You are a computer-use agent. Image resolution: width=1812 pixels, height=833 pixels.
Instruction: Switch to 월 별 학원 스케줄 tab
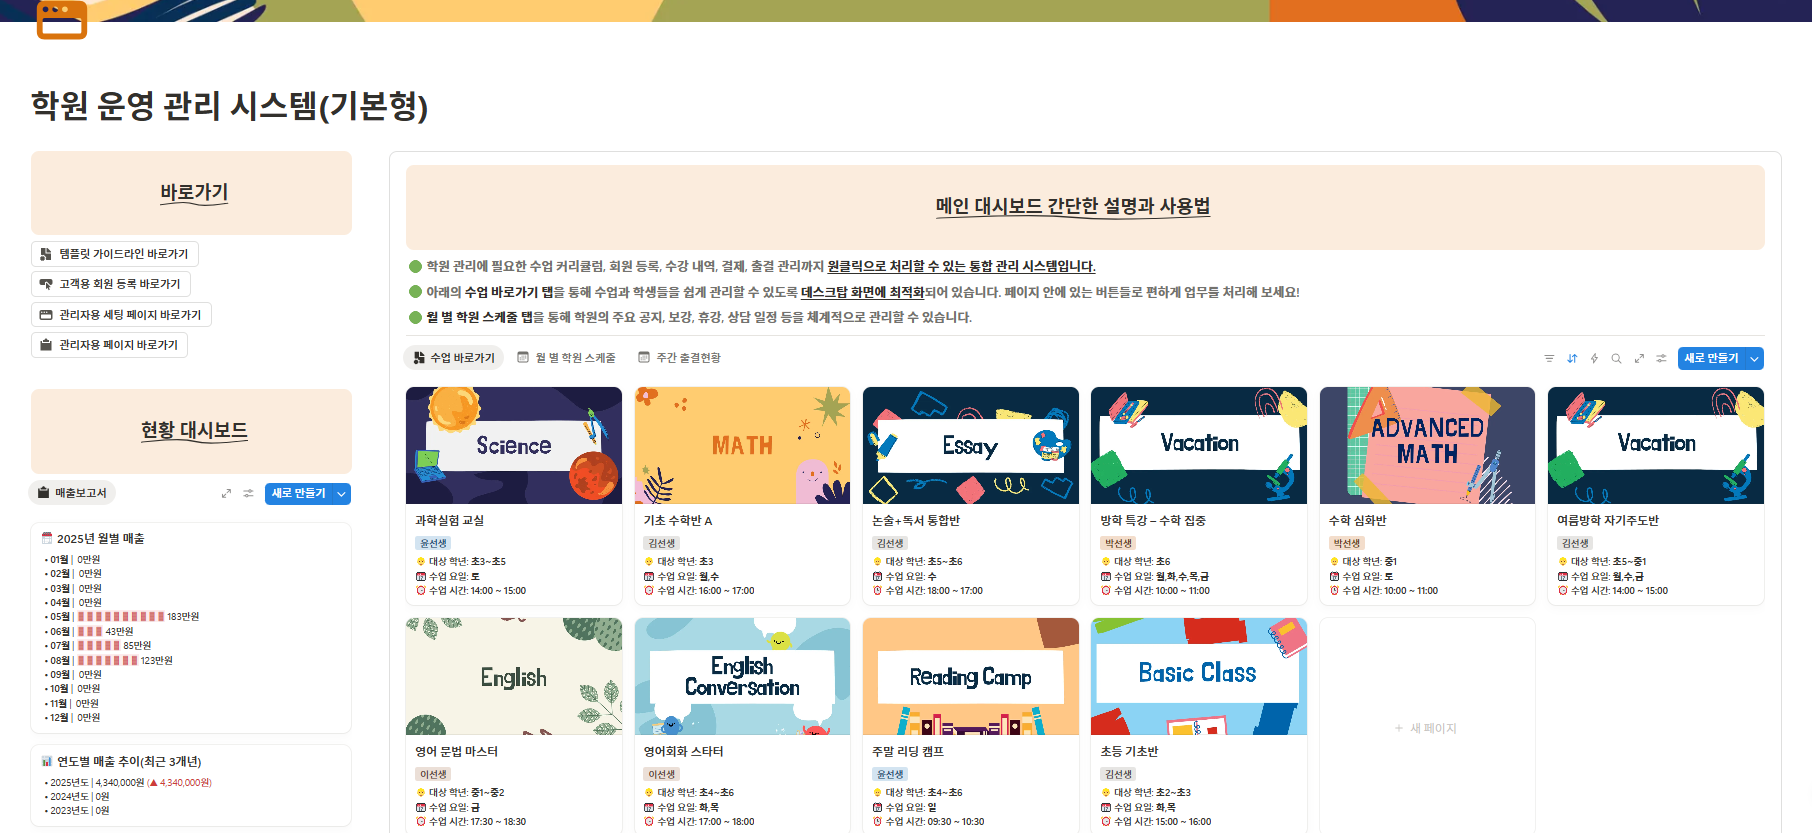click(566, 358)
